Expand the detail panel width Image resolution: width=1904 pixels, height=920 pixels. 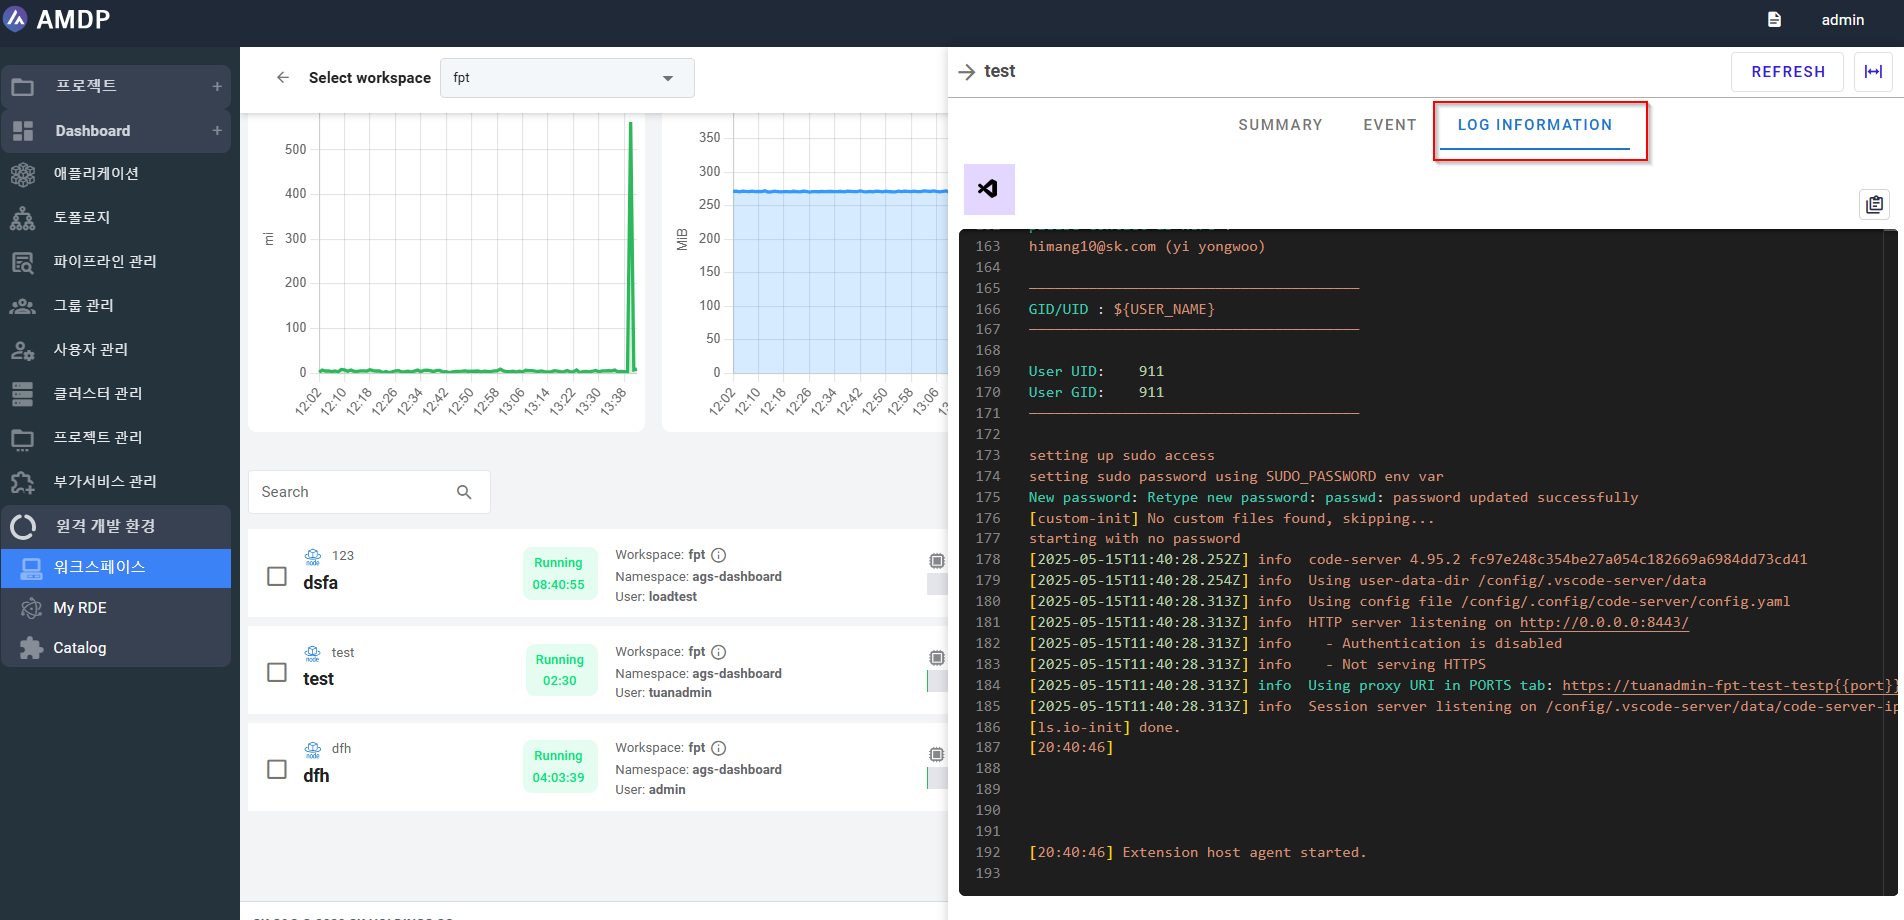[x=1873, y=72]
